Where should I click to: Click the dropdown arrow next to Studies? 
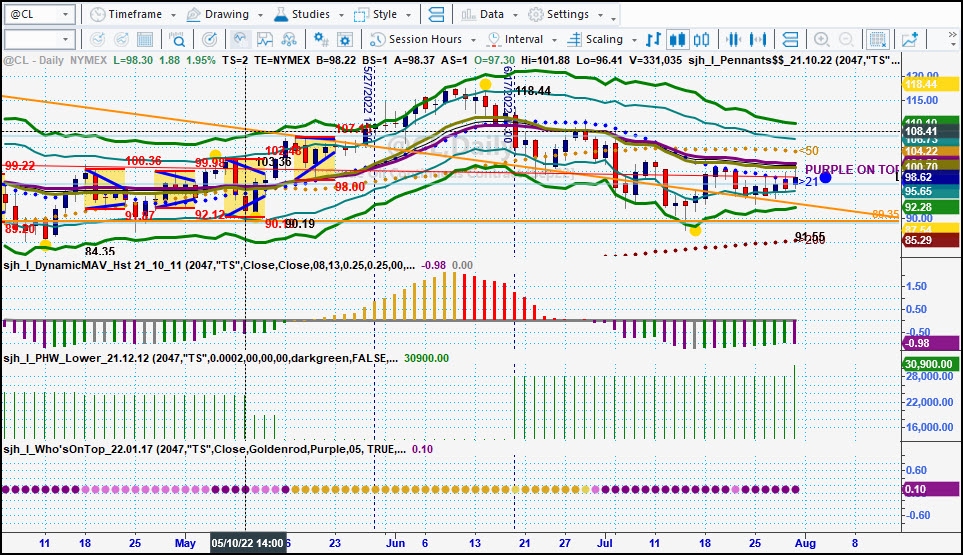point(341,15)
